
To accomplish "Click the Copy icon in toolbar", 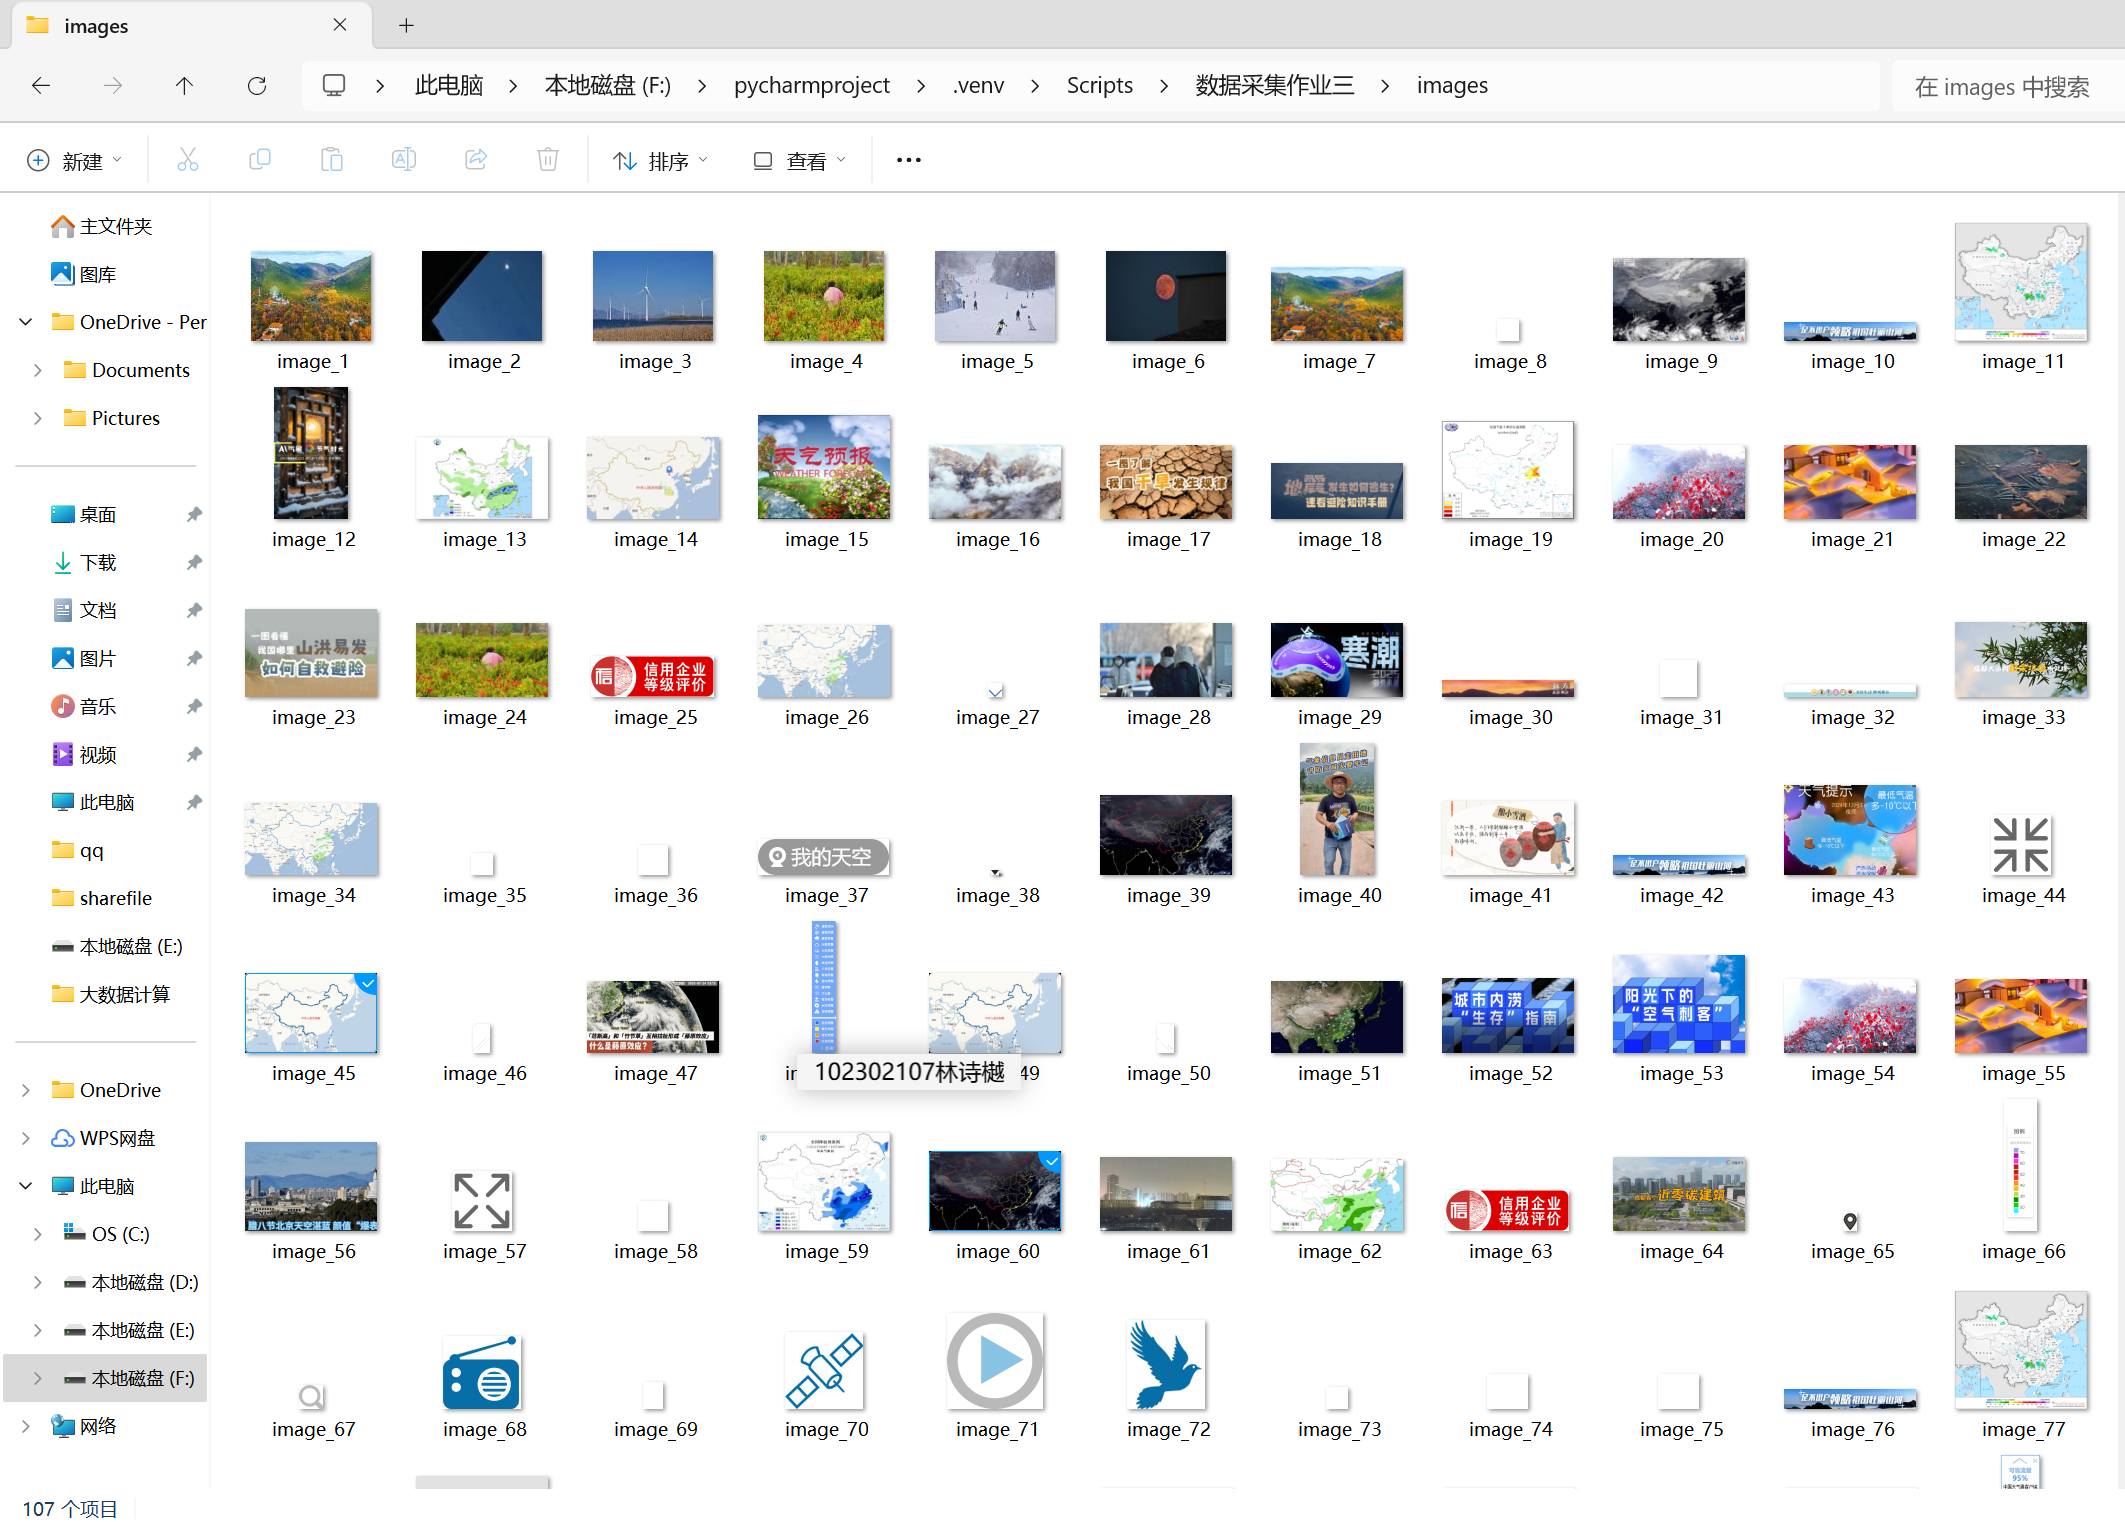I will 259,160.
